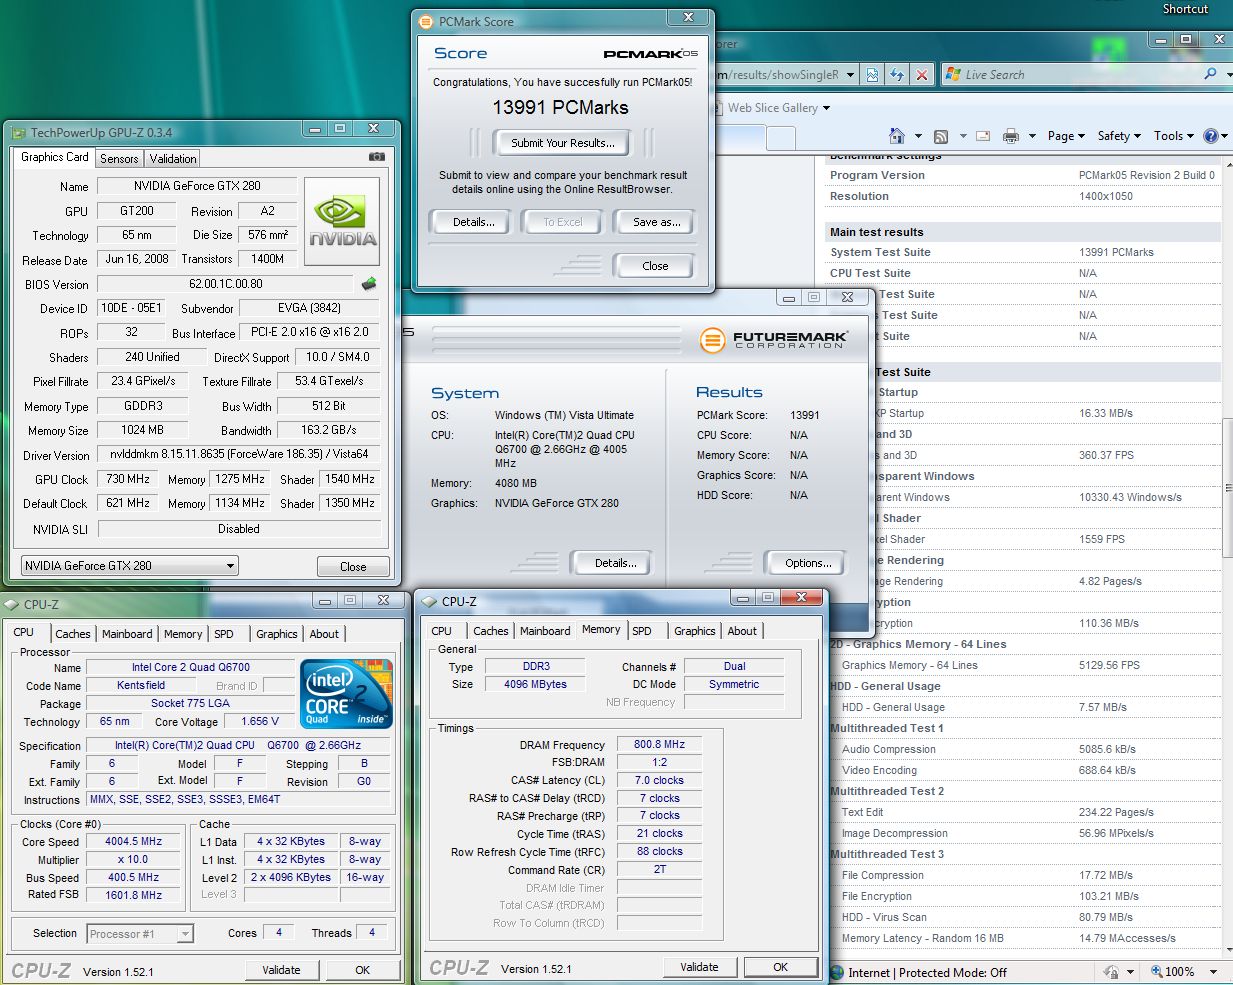Click OK in right CPU-Z window
The width and height of the screenshot is (1233, 985).
[780, 967]
